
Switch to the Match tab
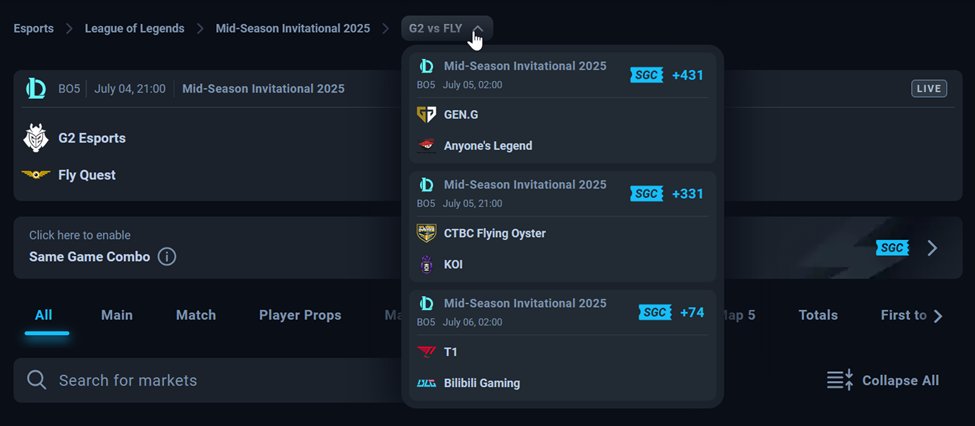coord(196,315)
